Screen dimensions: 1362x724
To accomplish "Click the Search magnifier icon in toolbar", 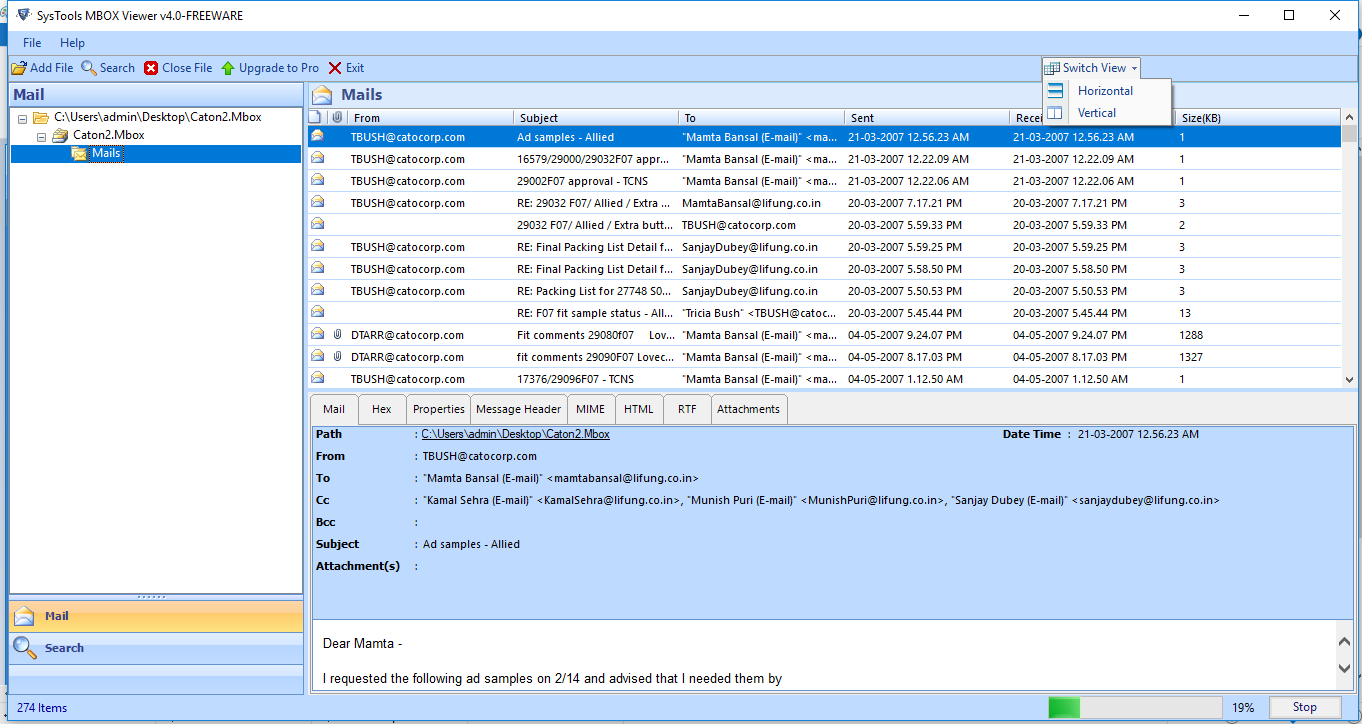I will tap(89, 68).
